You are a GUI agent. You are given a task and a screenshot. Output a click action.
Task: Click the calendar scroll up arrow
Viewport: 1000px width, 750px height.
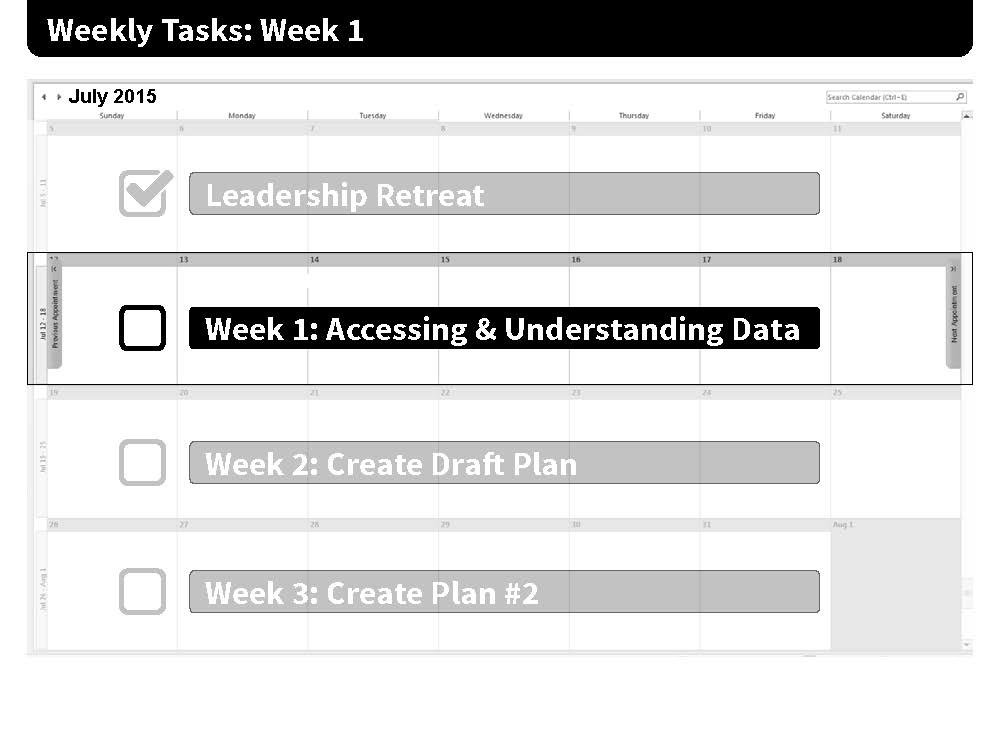(967, 115)
